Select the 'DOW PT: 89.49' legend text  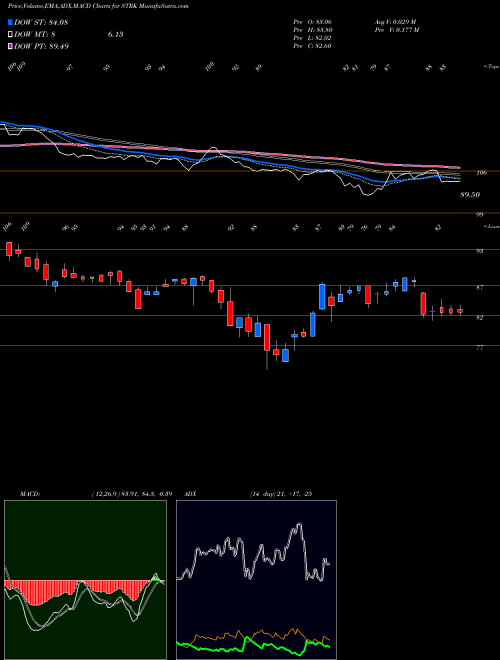[x=41, y=46]
